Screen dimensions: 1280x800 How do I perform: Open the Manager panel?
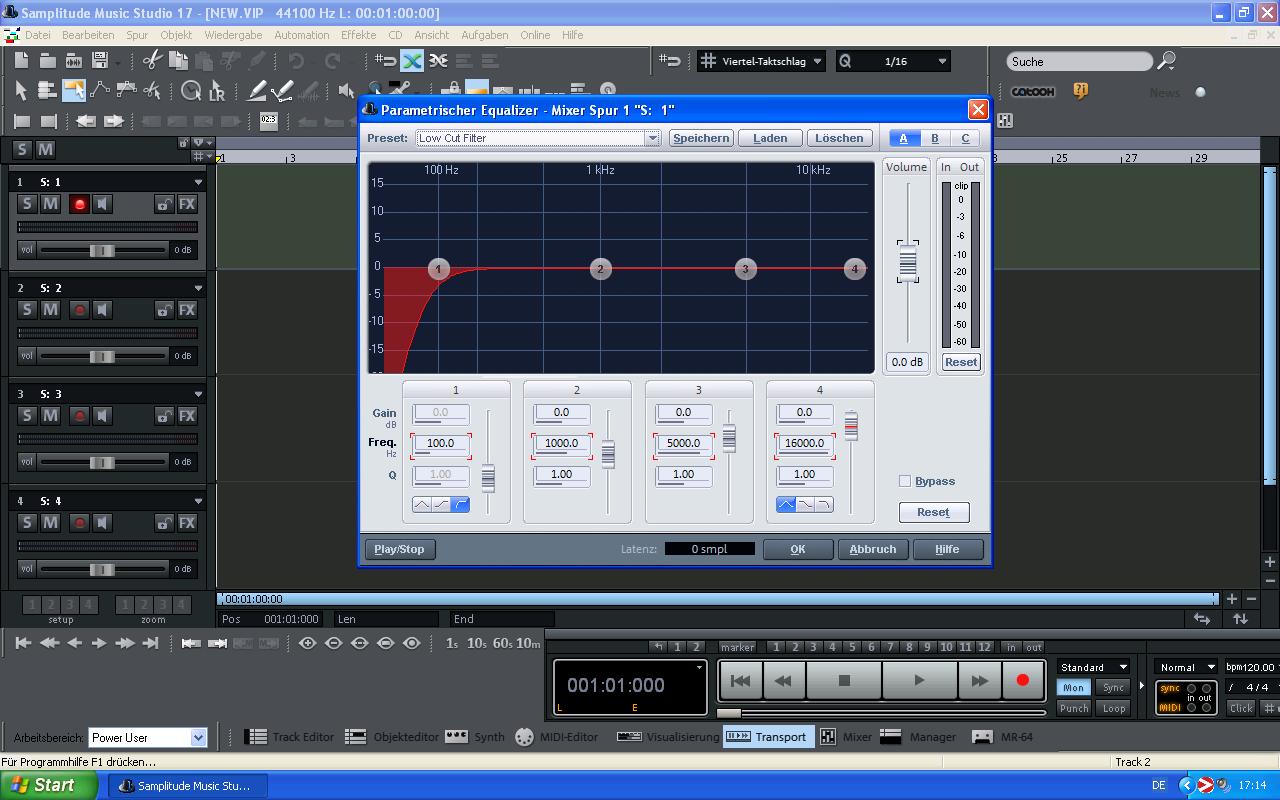pos(918,737)
